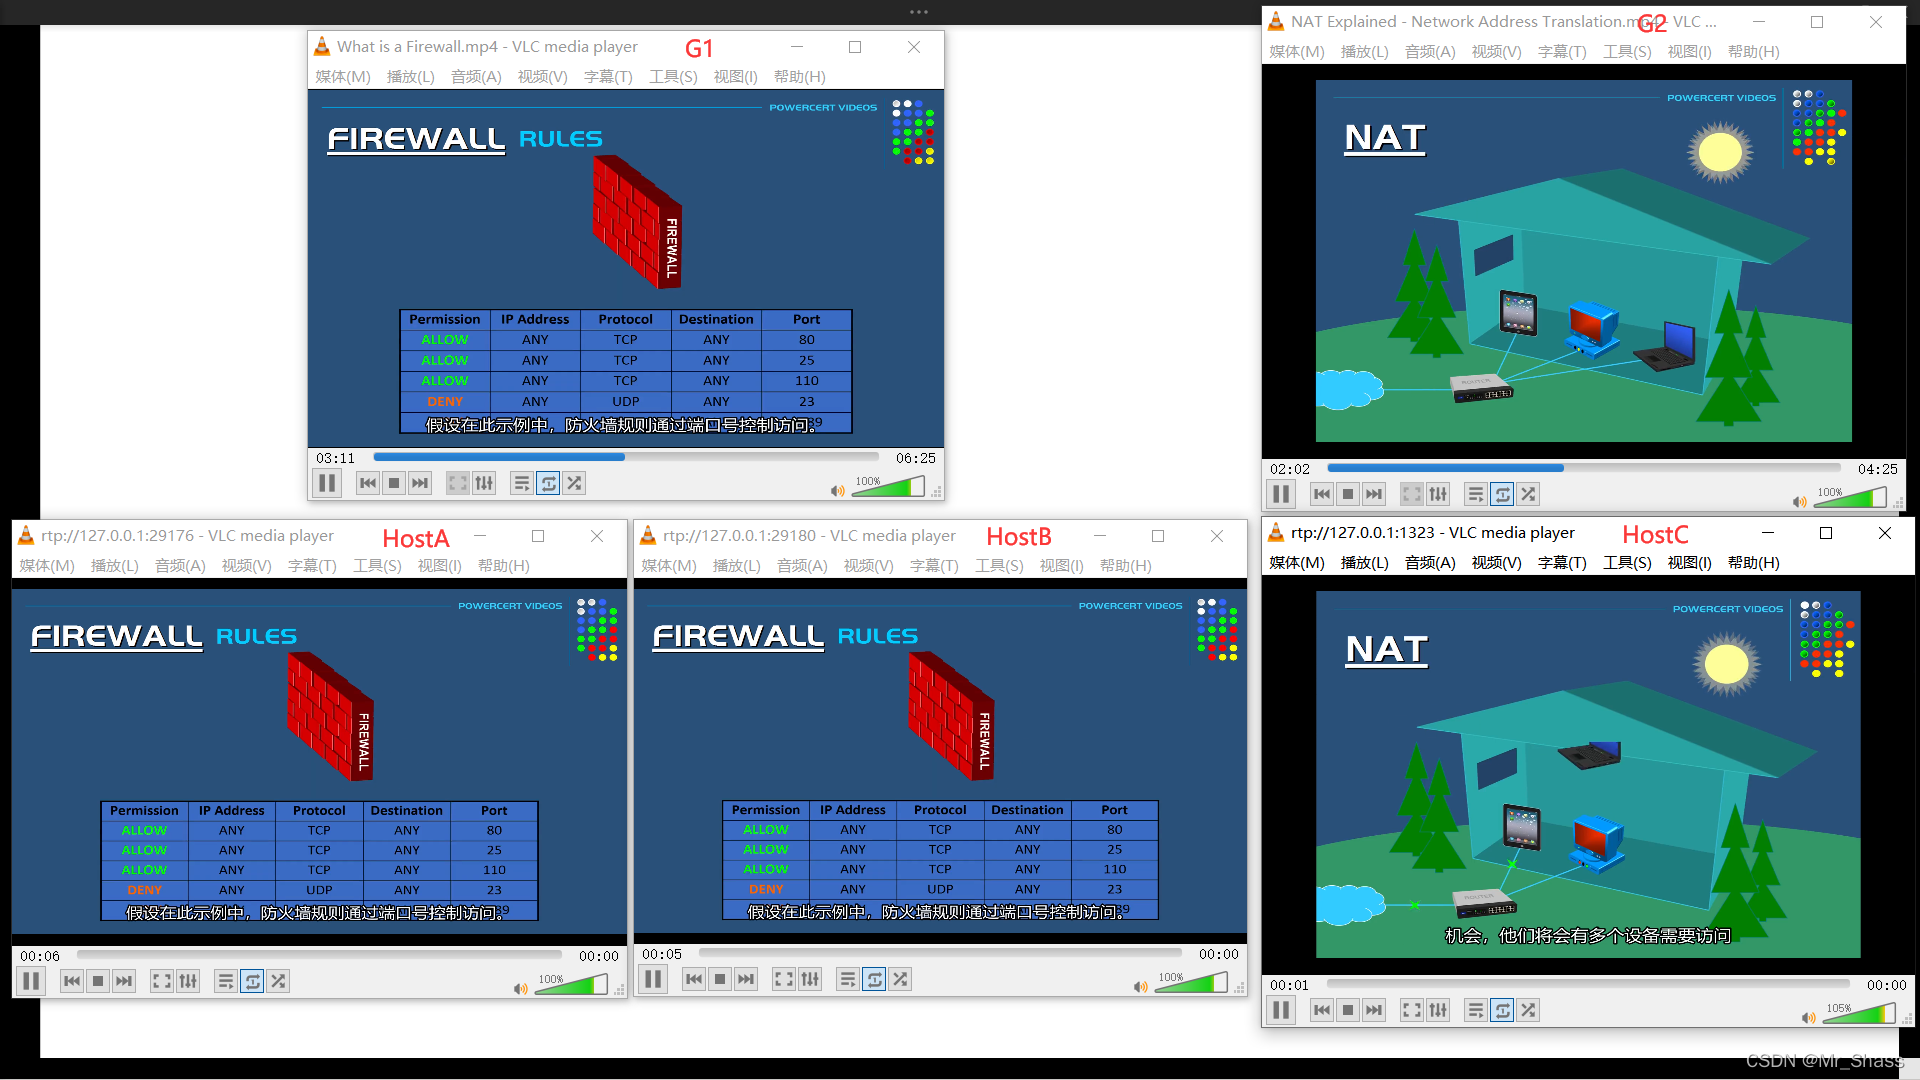The height and width of the screenshot is (1080, 1920).
Task: Open extended settings in G2 NAT player
Action: click(1438, 495)
